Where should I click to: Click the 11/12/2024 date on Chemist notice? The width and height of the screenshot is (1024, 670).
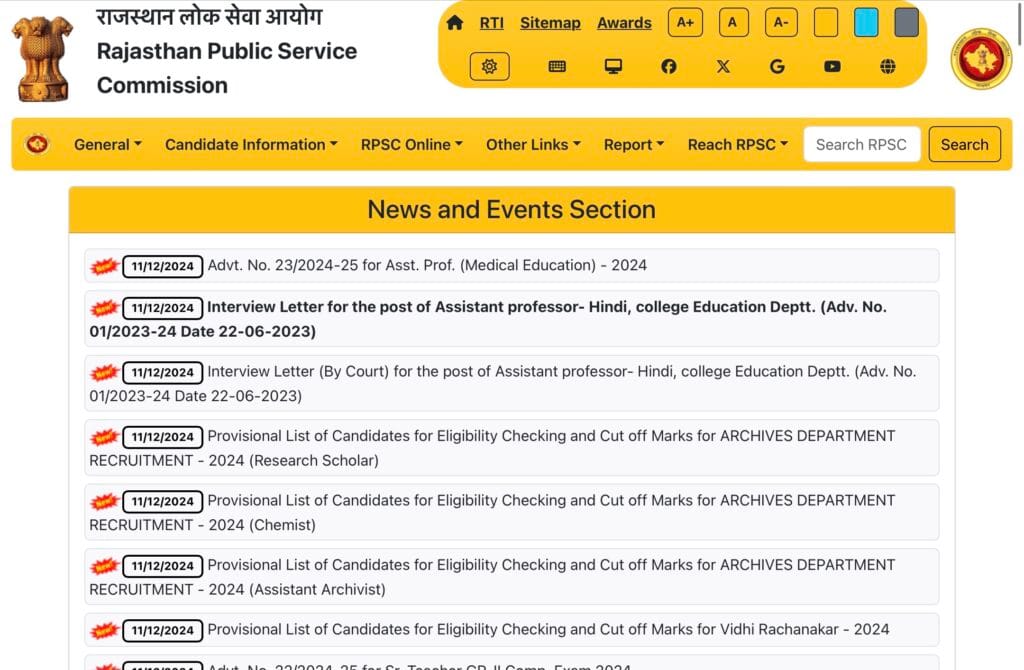163,502
